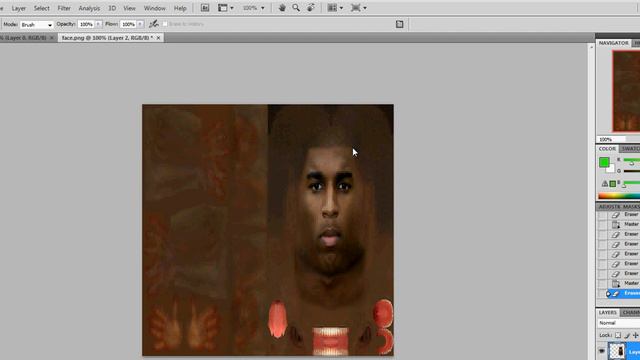This screenshot has width=640, height=360.
Task: Open the Help menu
Action: coord(180,8)
